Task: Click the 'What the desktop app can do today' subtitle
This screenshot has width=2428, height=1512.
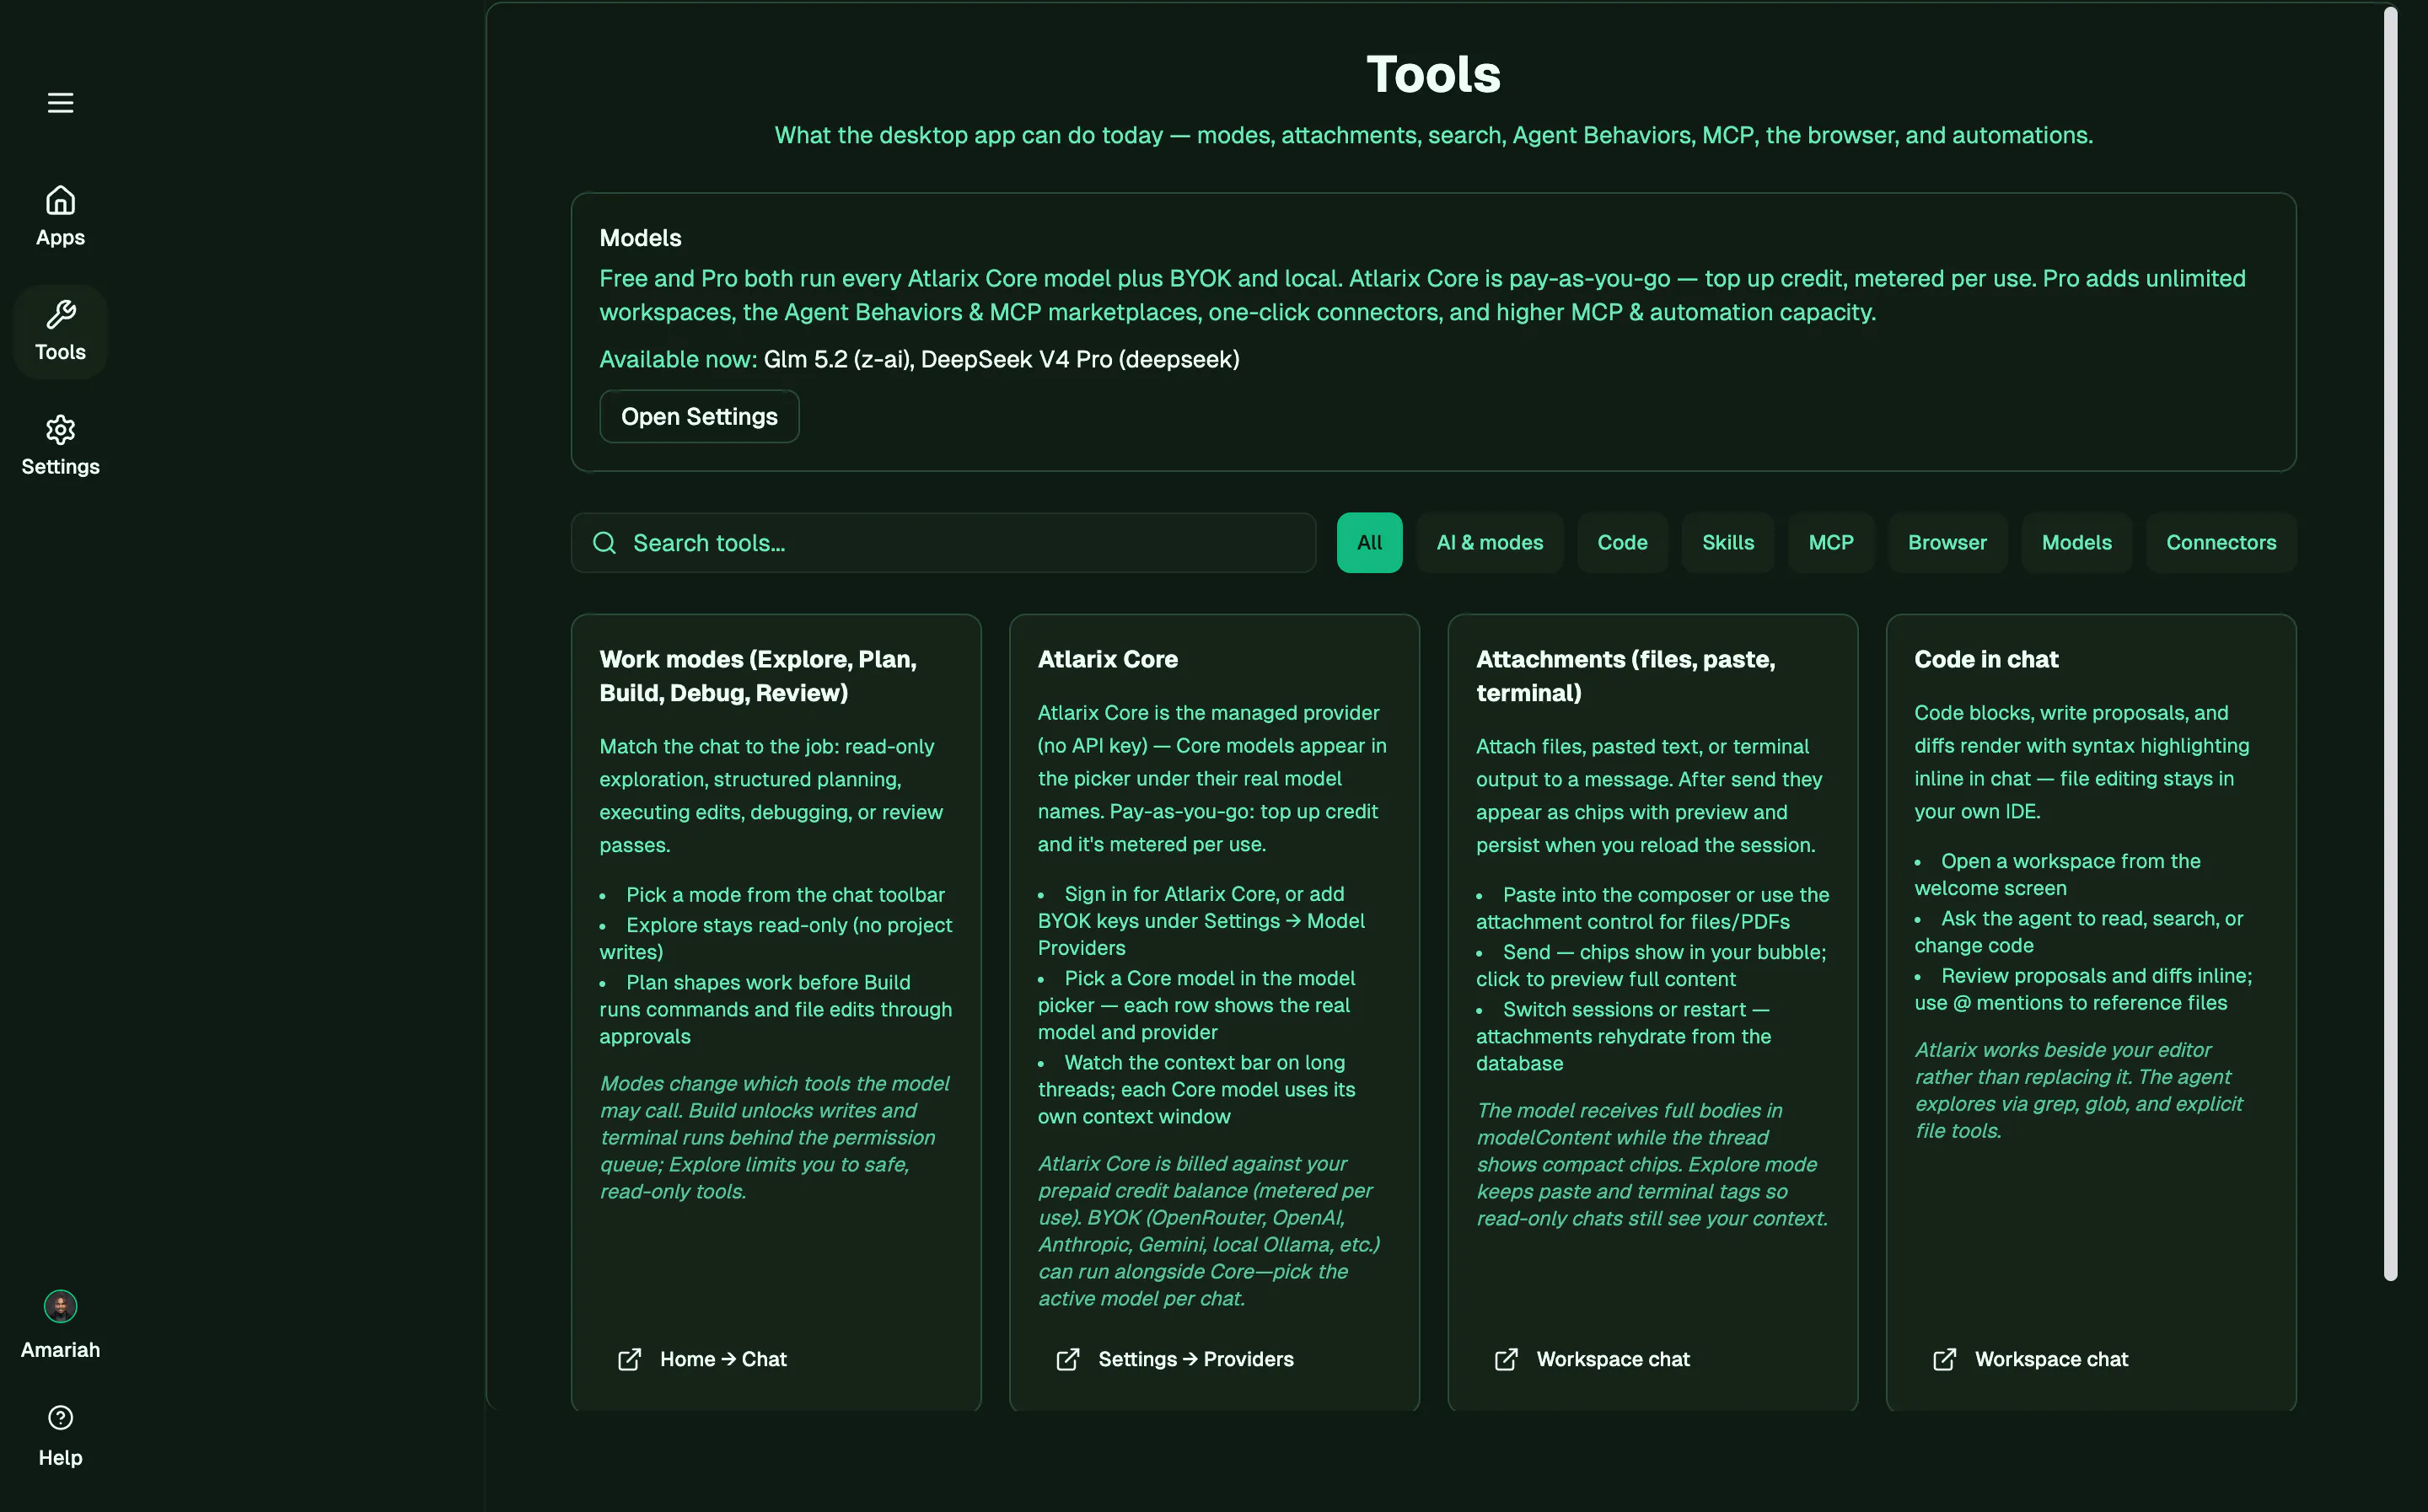Action: click(x=1434, y=135)
